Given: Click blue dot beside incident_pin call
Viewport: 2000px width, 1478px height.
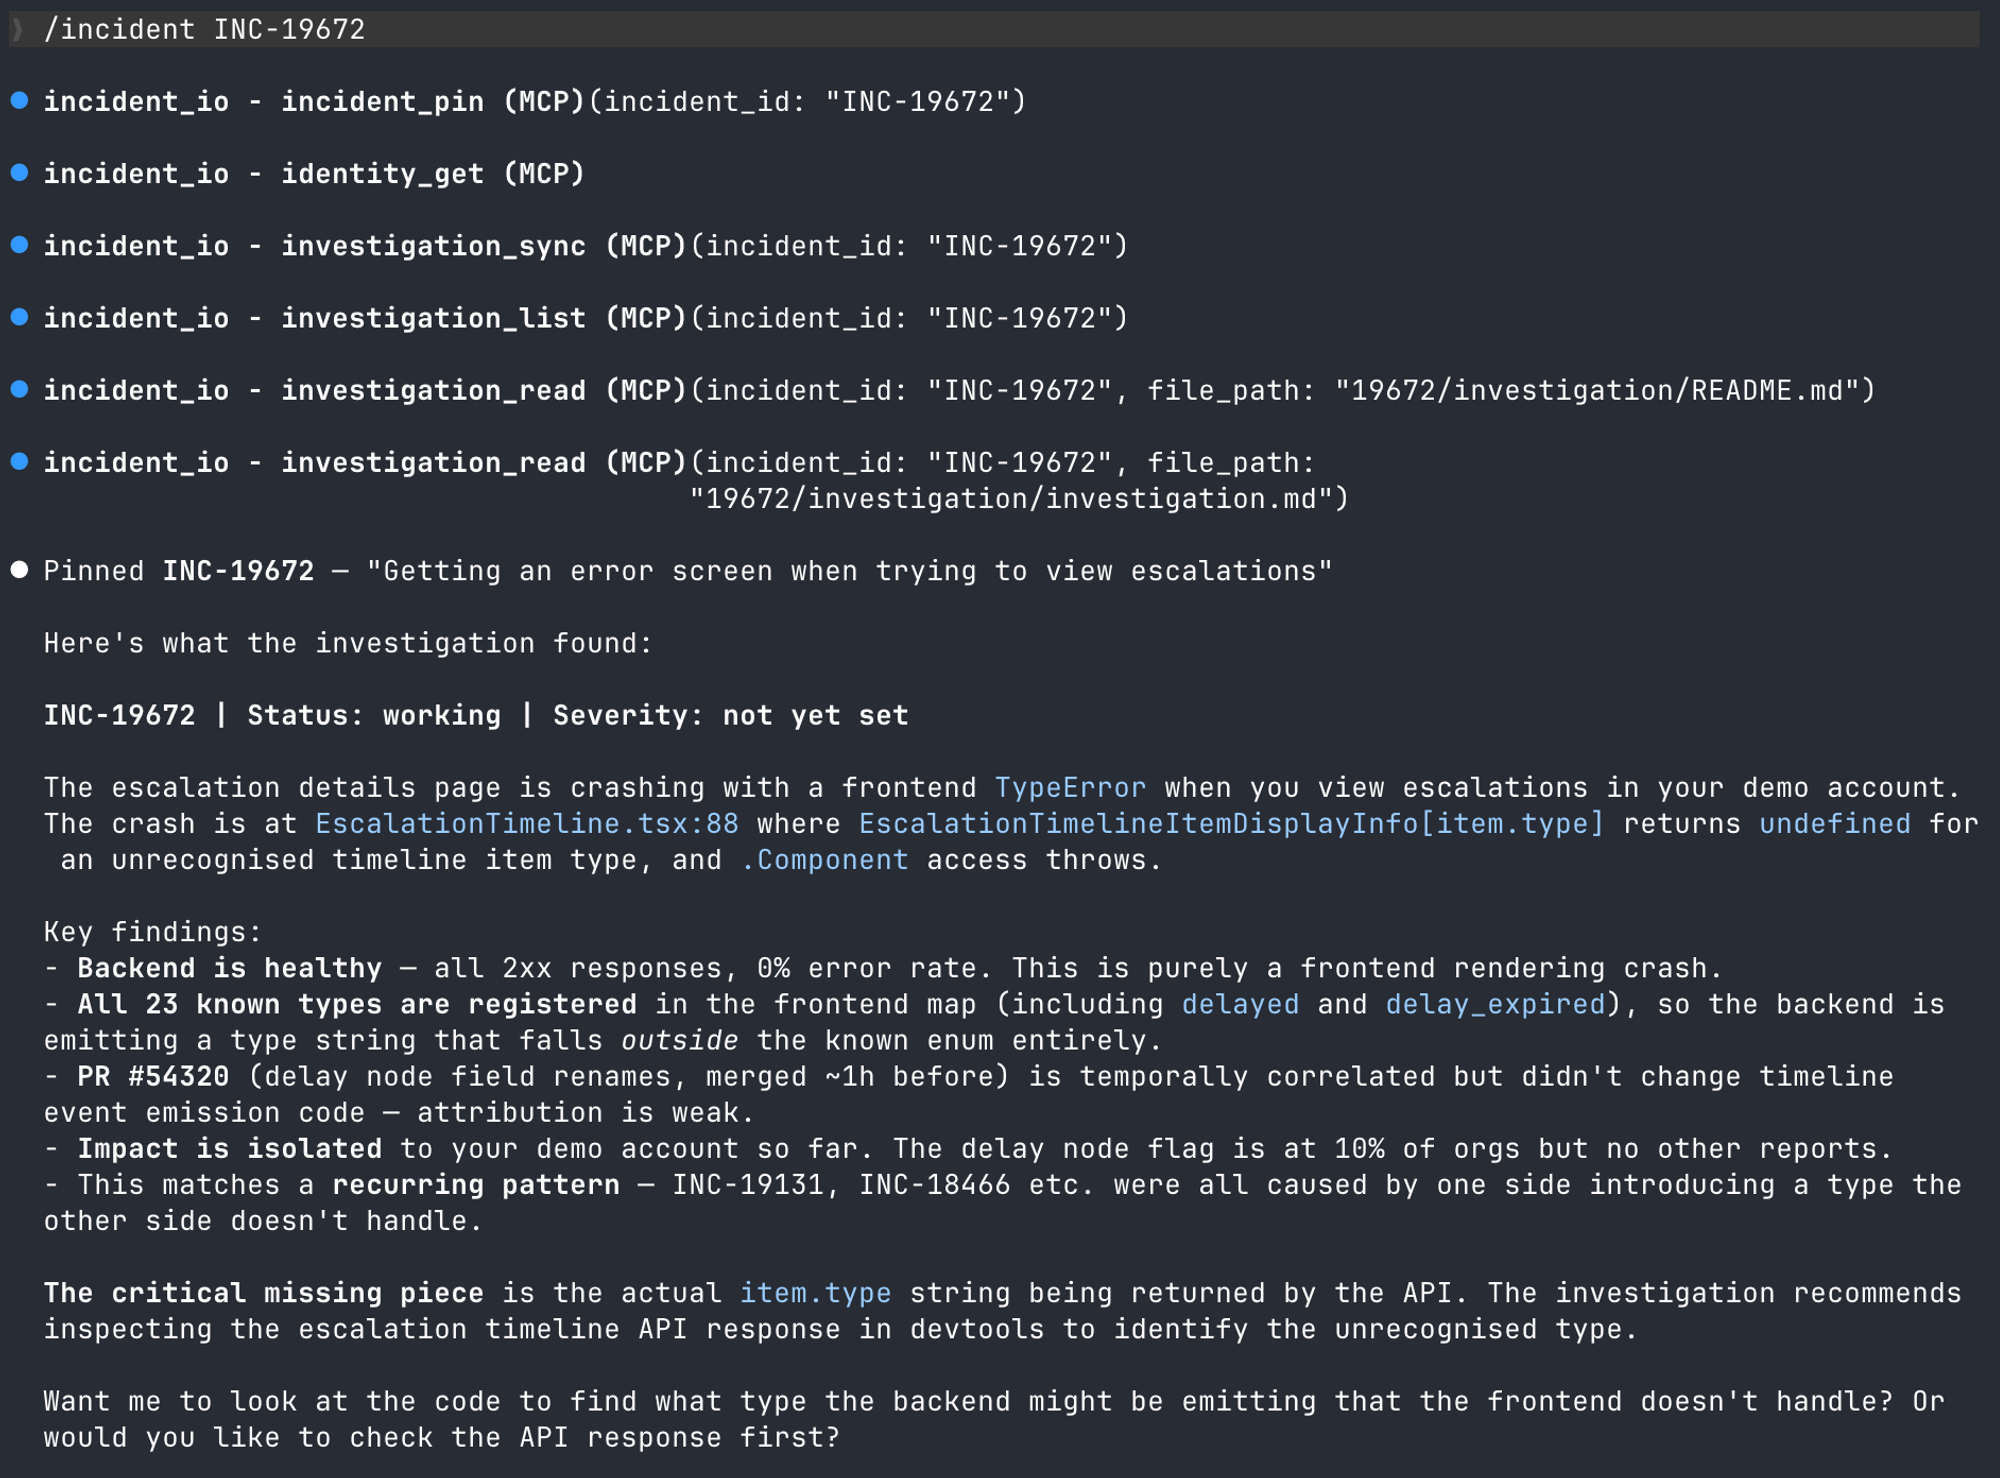Looking at the screenshot, I should (x=19, y=101).
